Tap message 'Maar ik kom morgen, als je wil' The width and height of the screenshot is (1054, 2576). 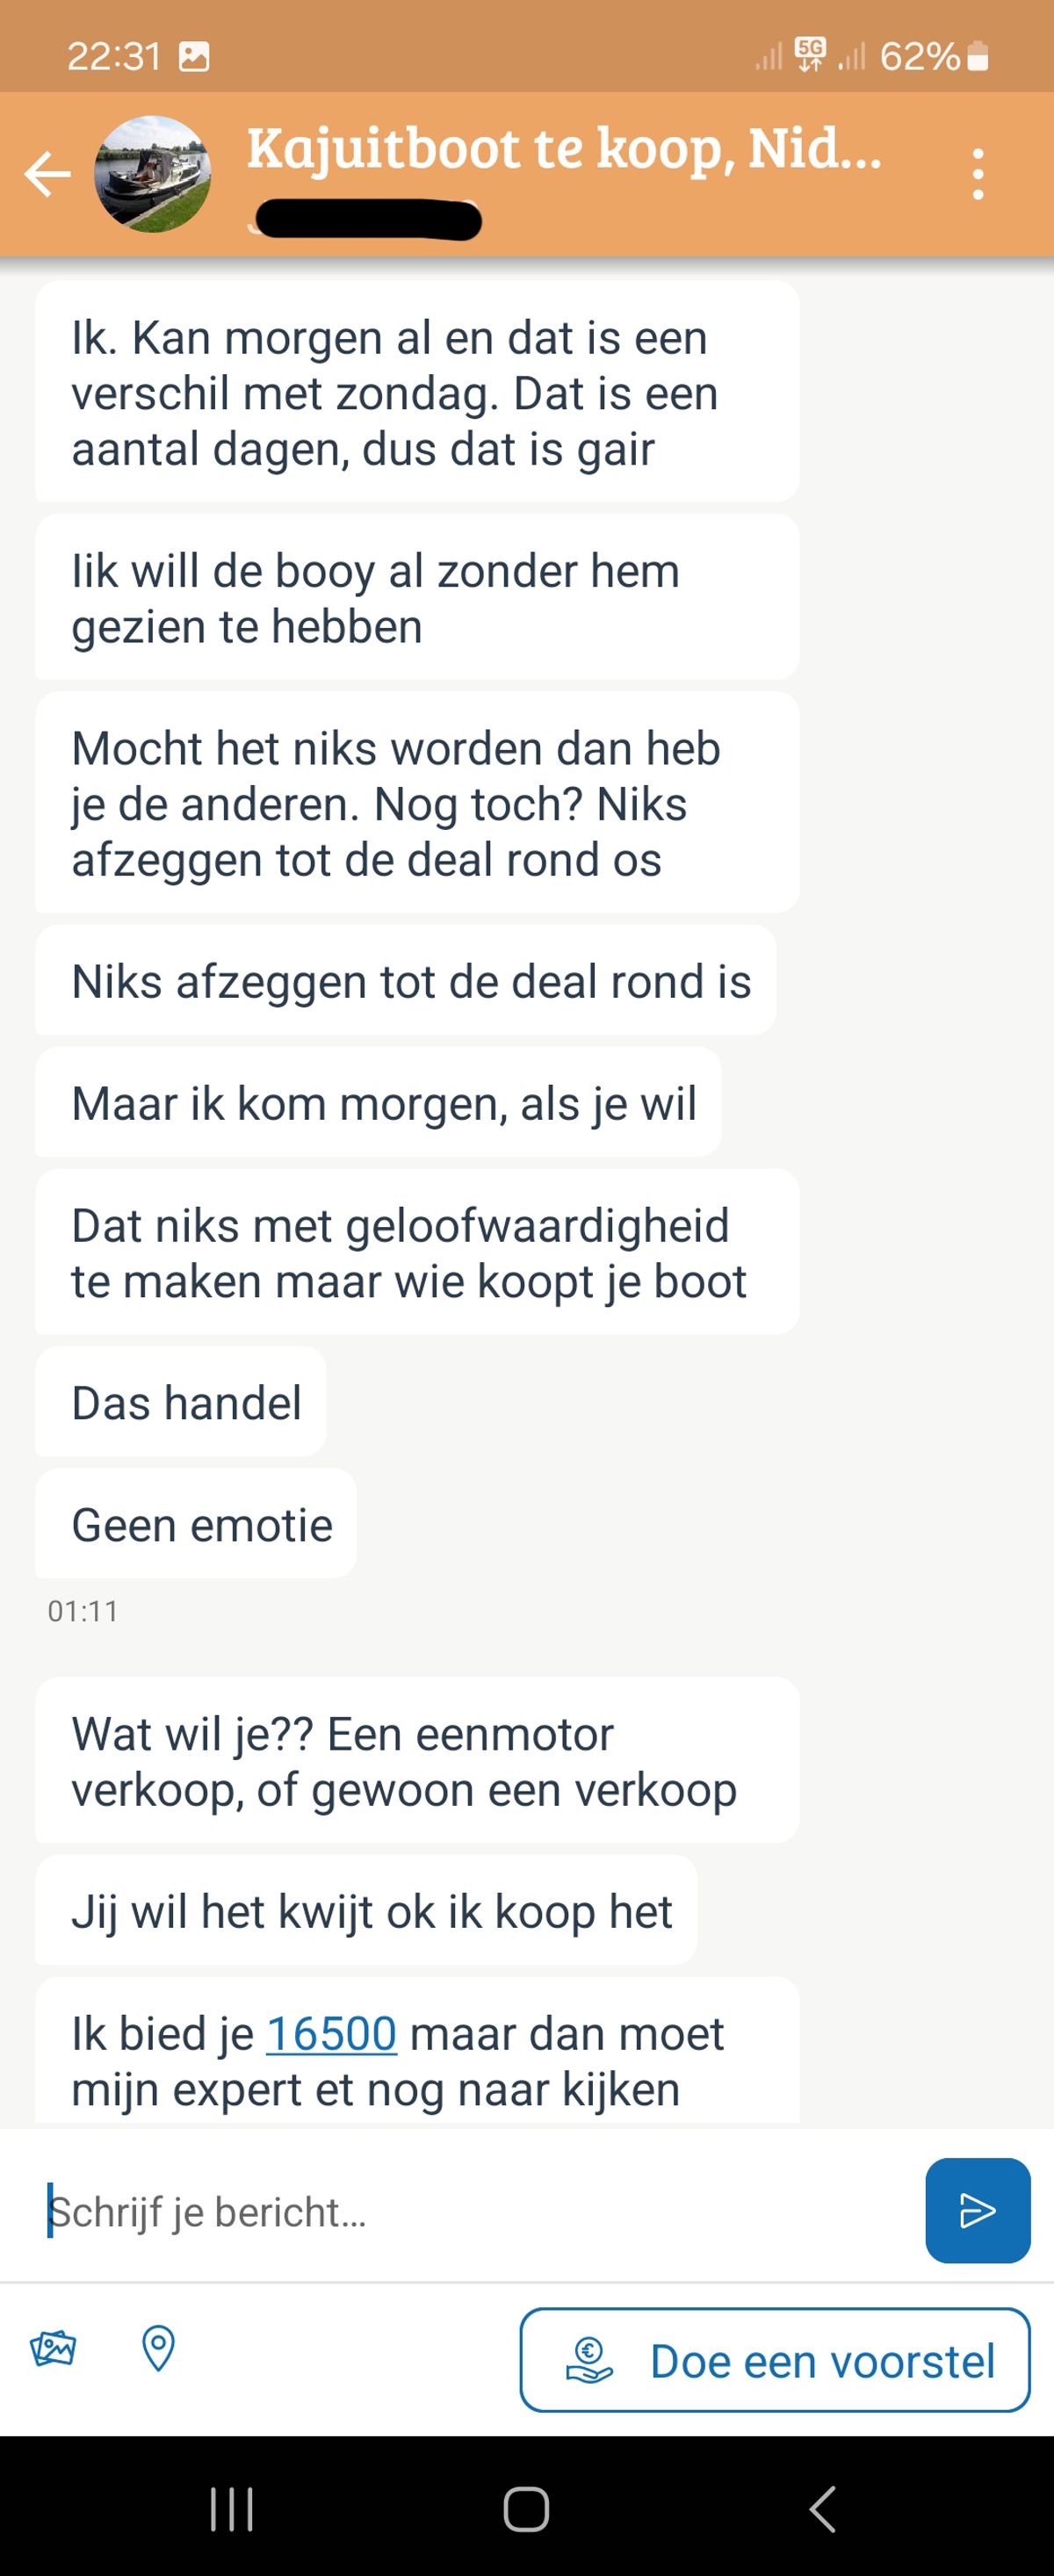tap(378, 1103)
